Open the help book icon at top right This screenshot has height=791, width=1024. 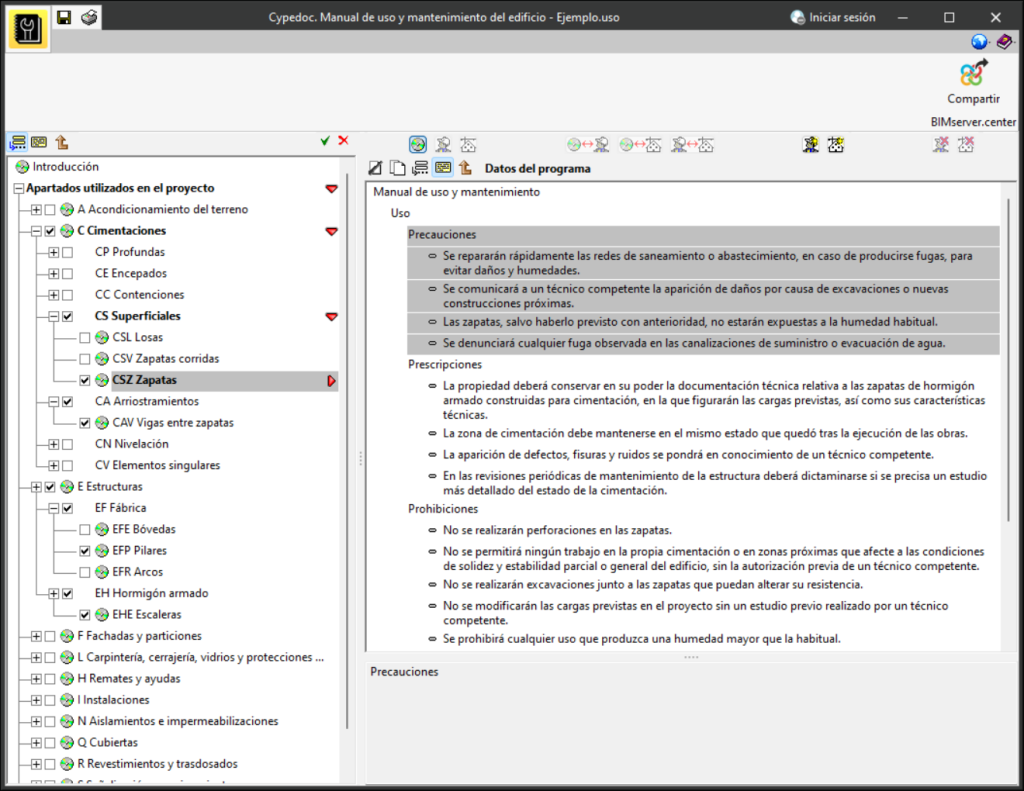click(1003, 42)
